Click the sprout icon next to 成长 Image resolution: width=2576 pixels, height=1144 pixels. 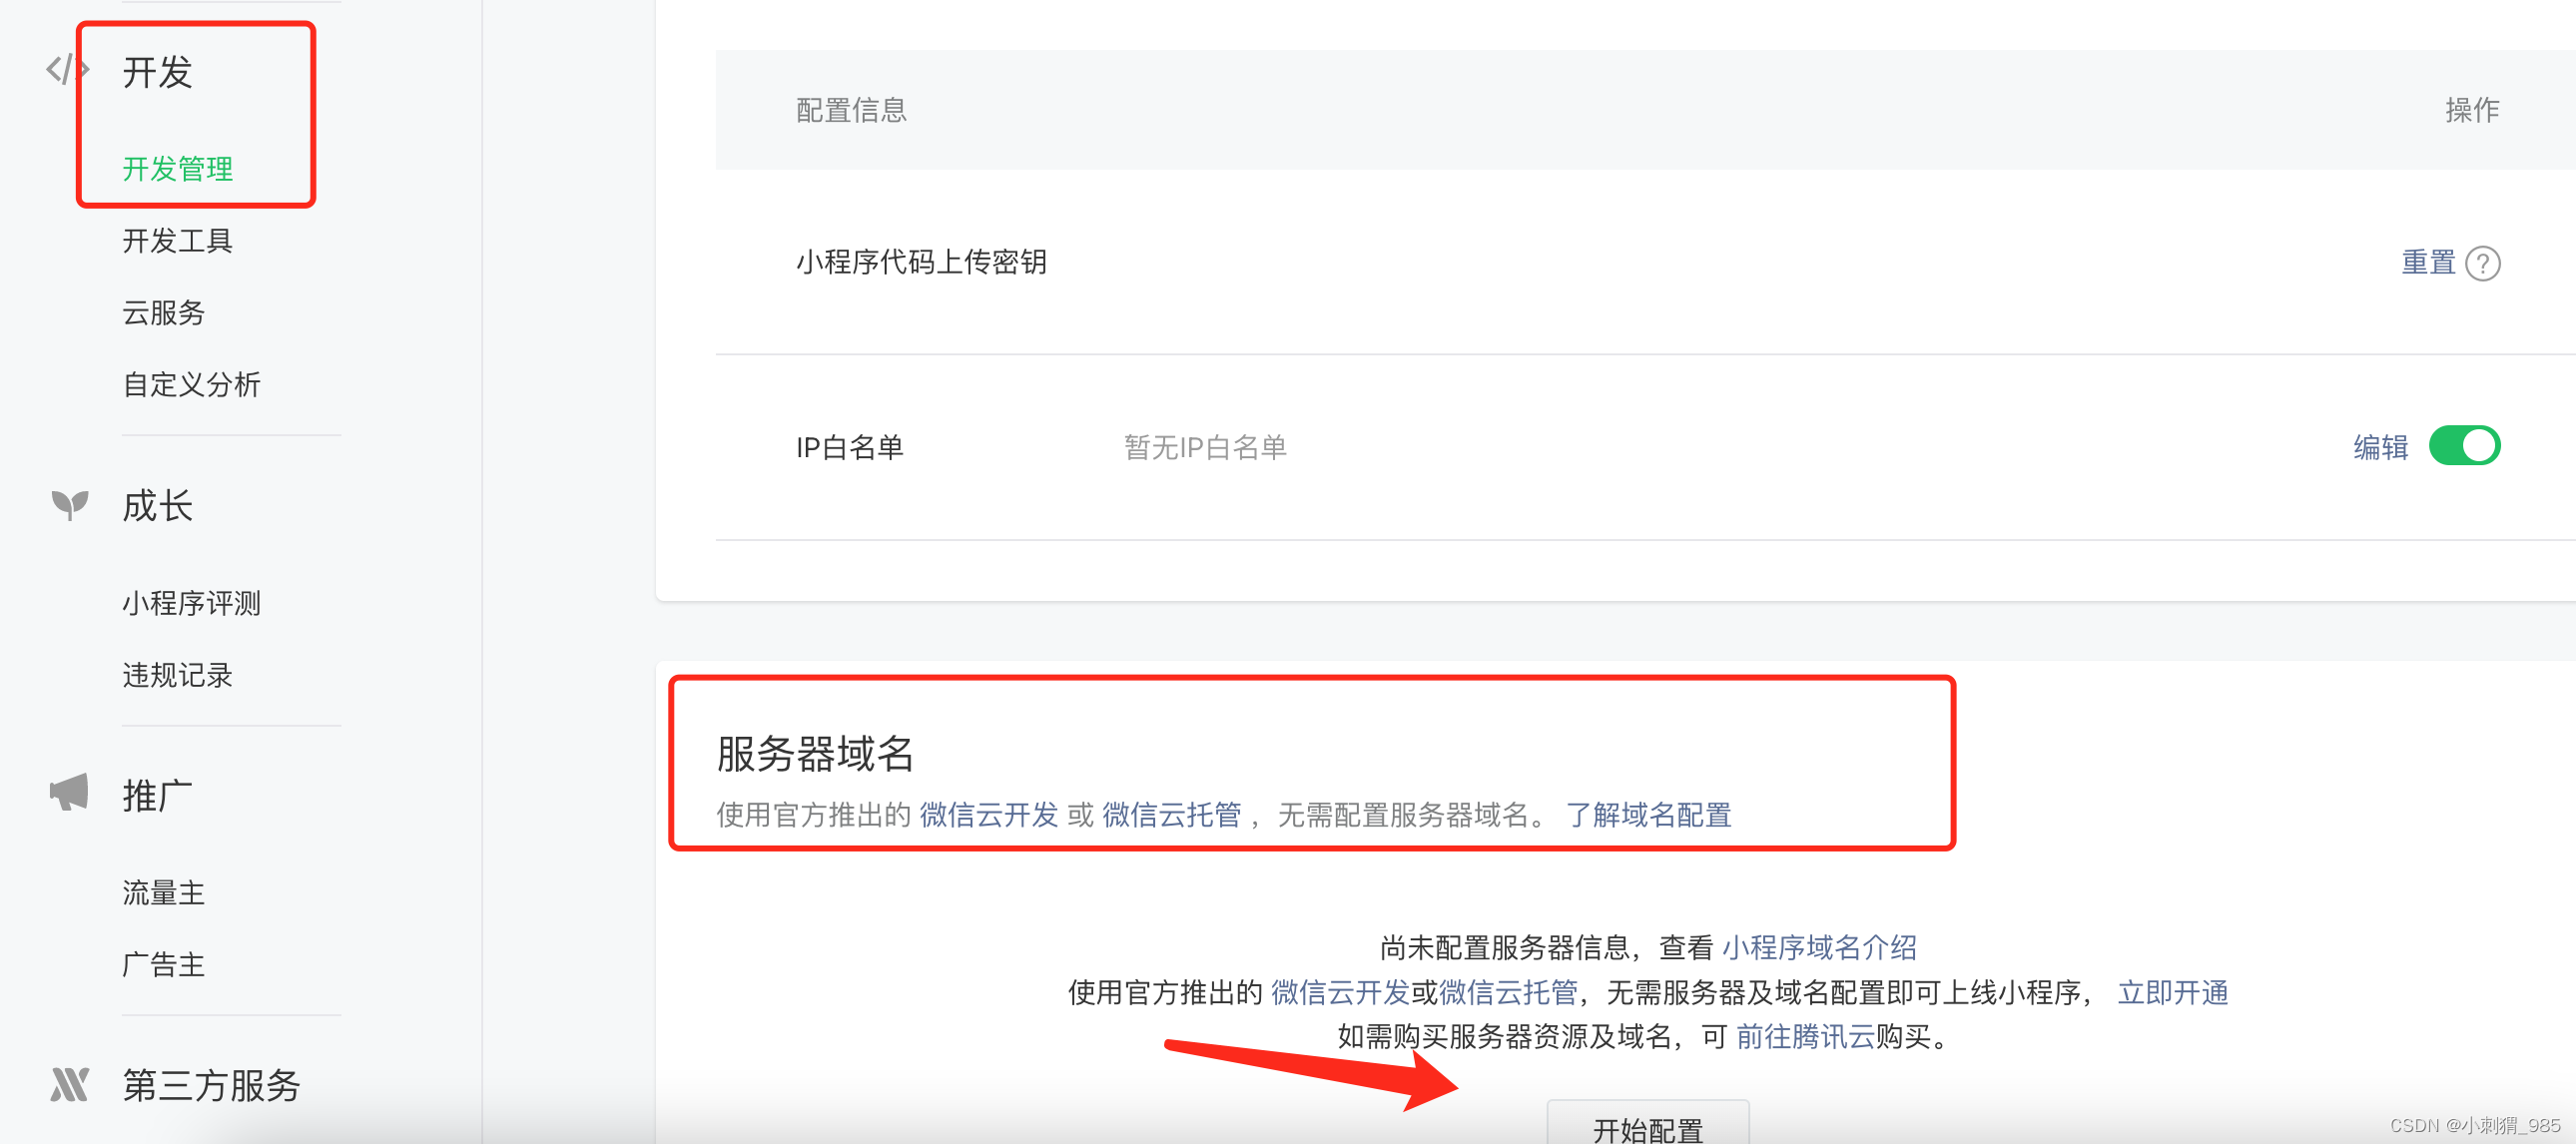click(70, 505)
